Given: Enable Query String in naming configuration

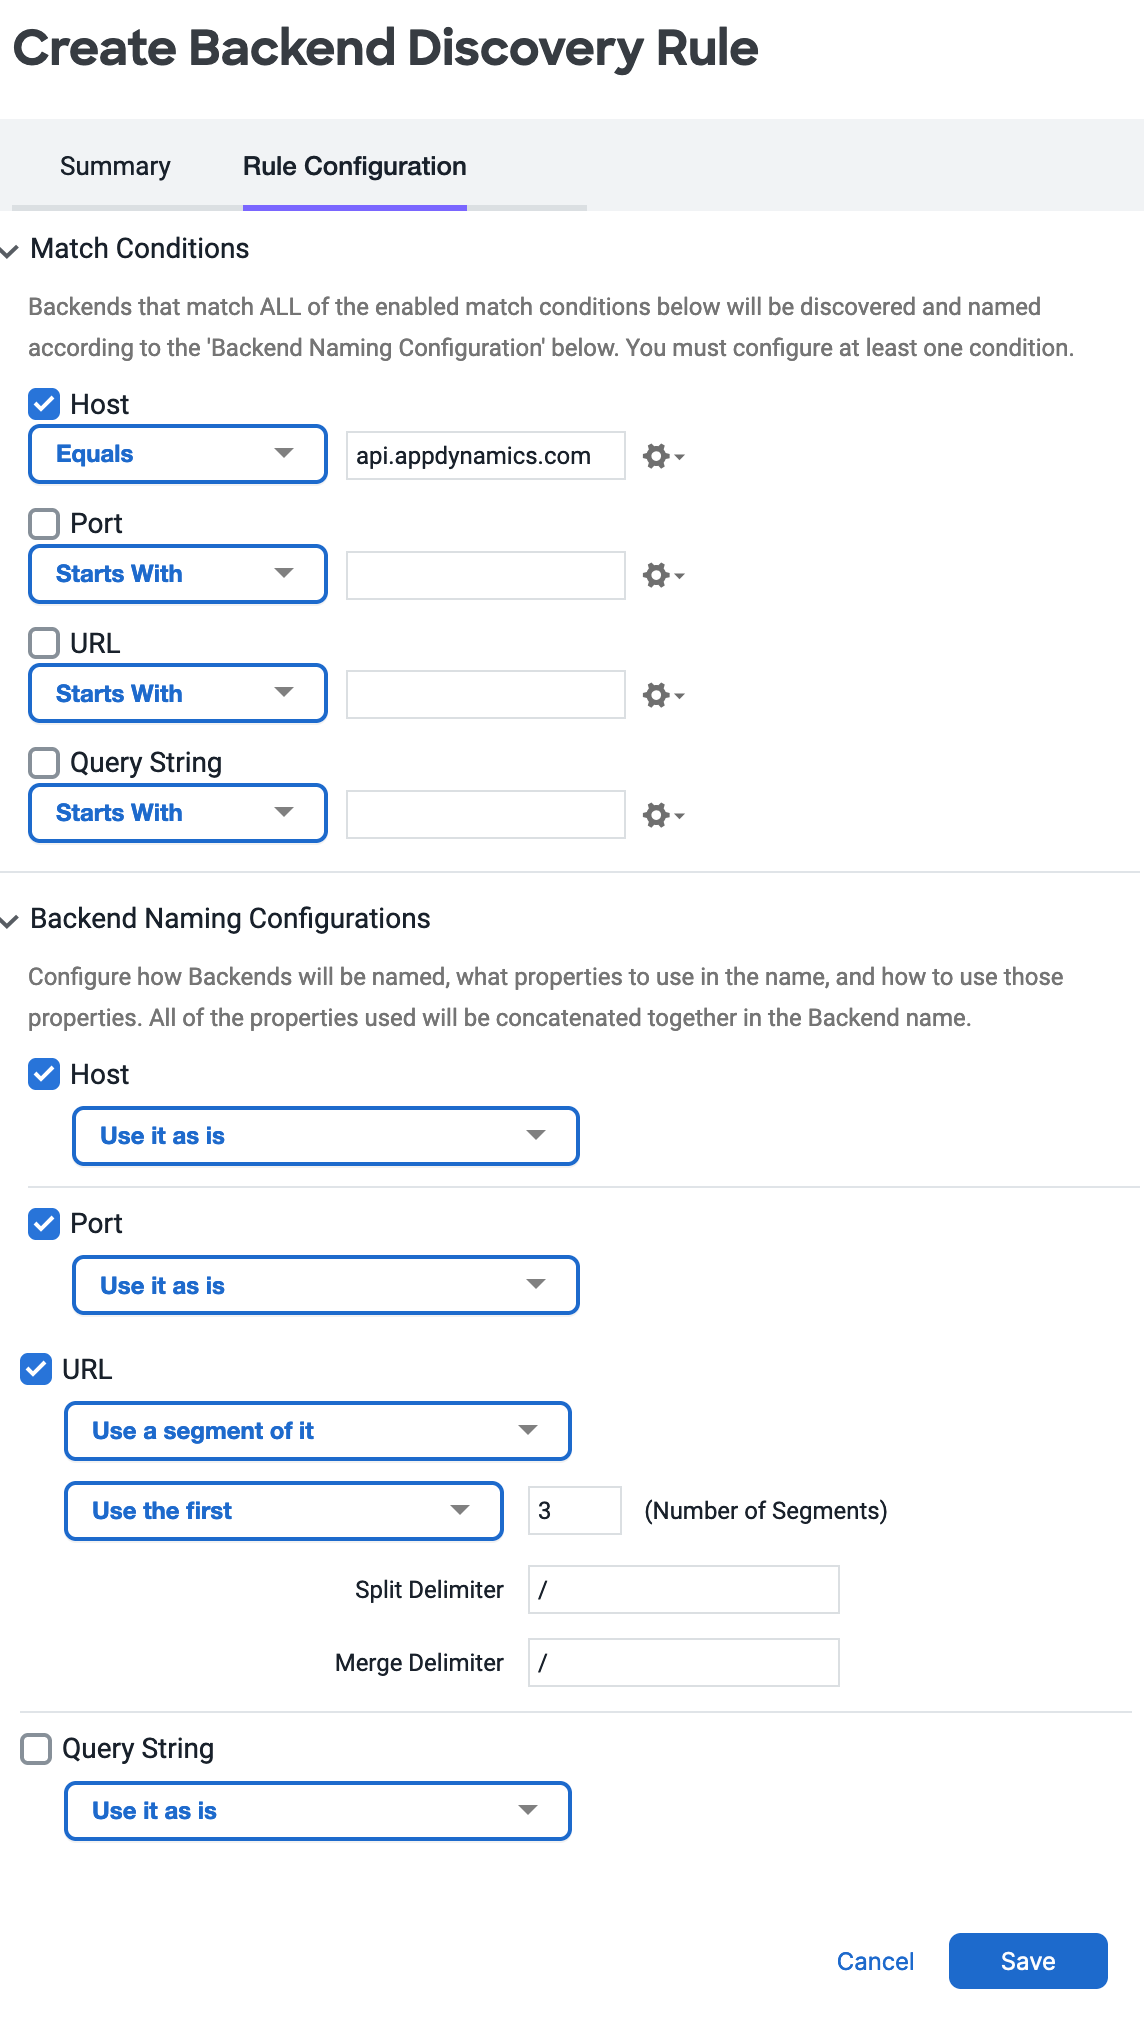Looking at the screenshot, I should coord(36,1749).
